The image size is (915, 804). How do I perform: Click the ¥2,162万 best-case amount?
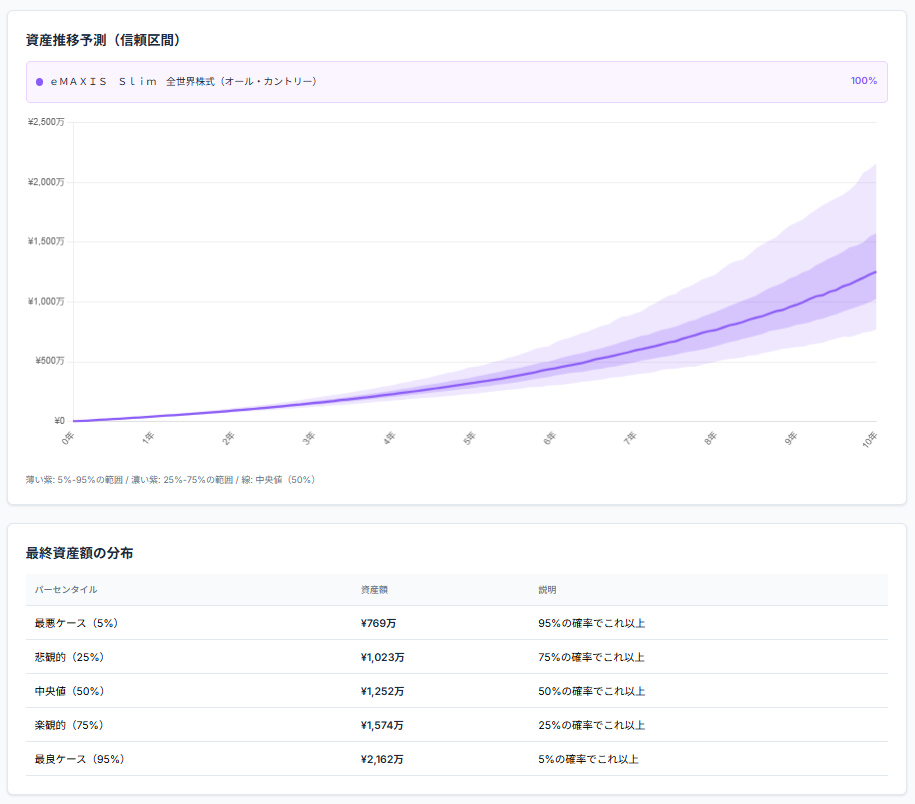pos(382,759)
